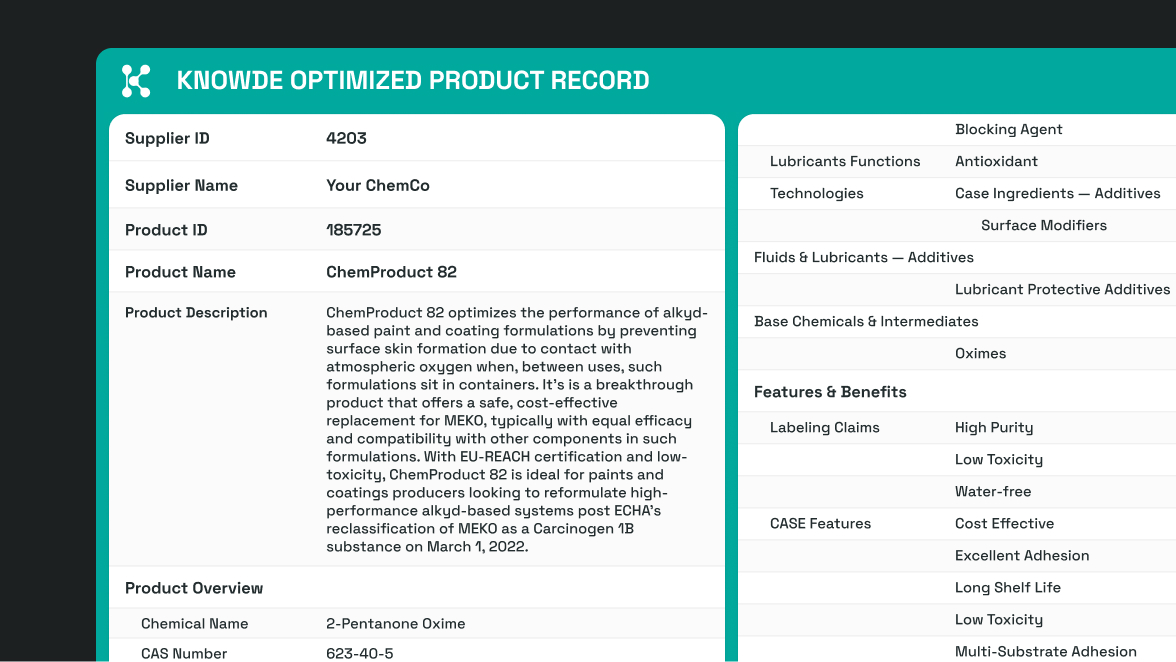Screen dimensions: 1176x662
Task: Select the CAS Number 623-40-5
Action: click(x=359, y=653)
